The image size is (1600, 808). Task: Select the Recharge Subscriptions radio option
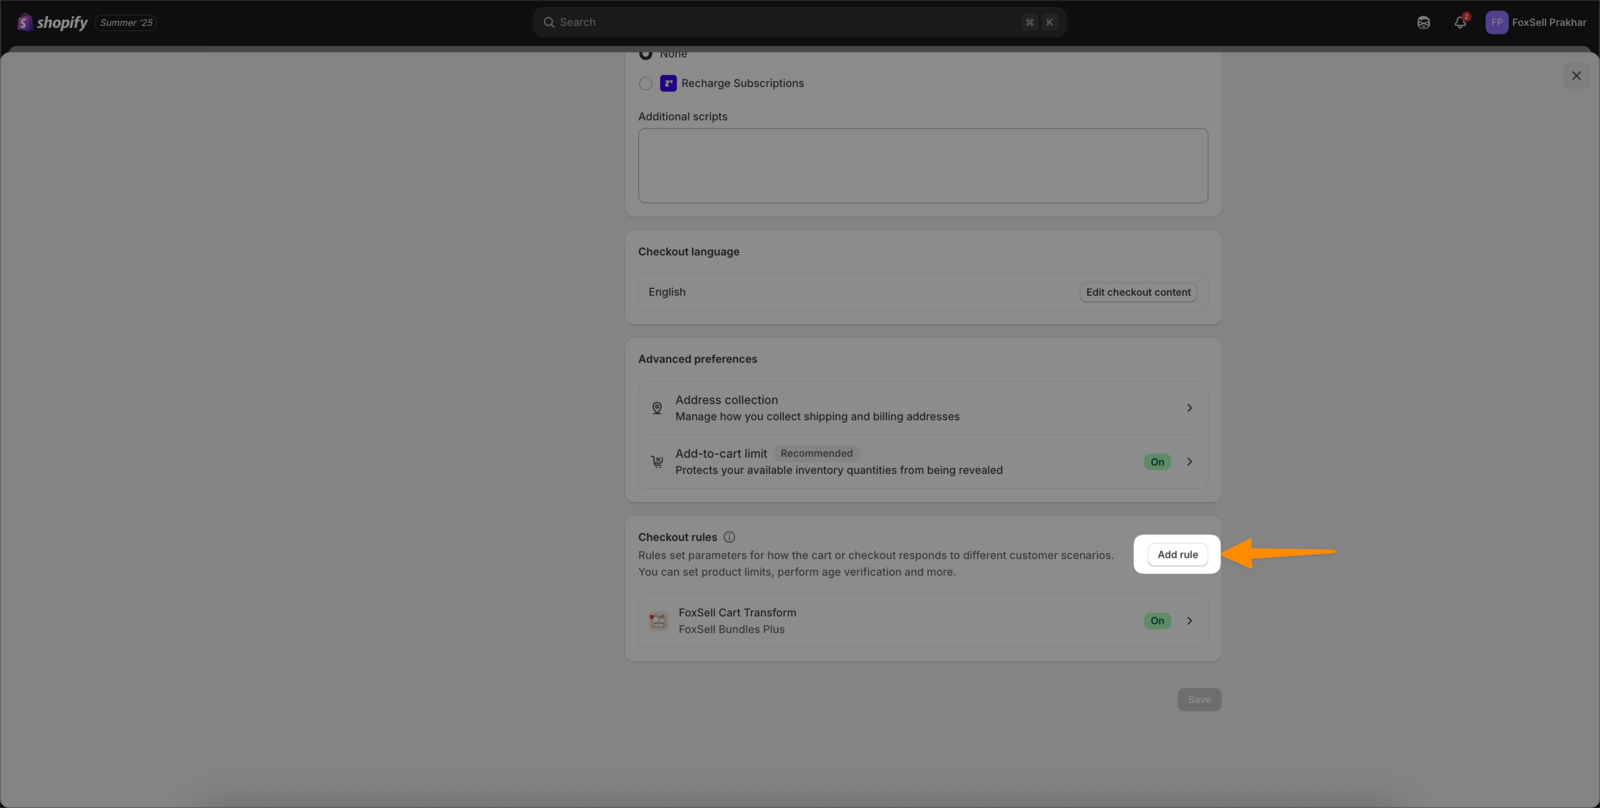646,83
